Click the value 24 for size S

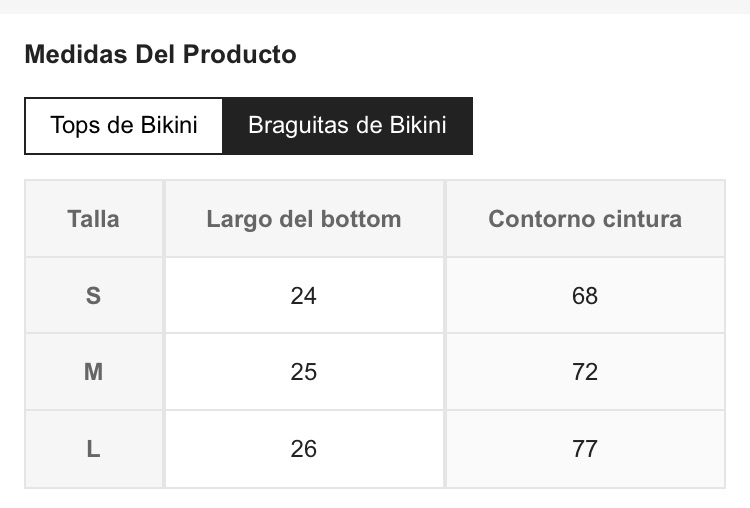(304, 295)
